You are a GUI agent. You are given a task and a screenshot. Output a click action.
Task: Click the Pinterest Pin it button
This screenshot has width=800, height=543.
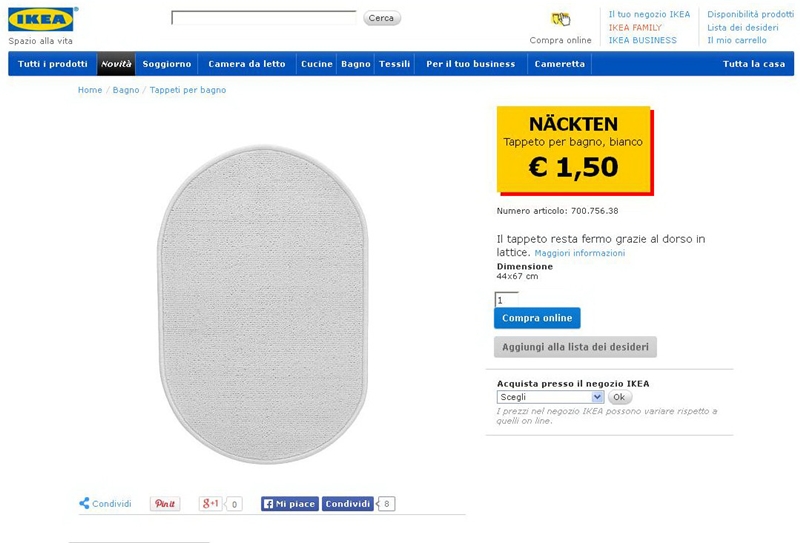click(165, 504)
